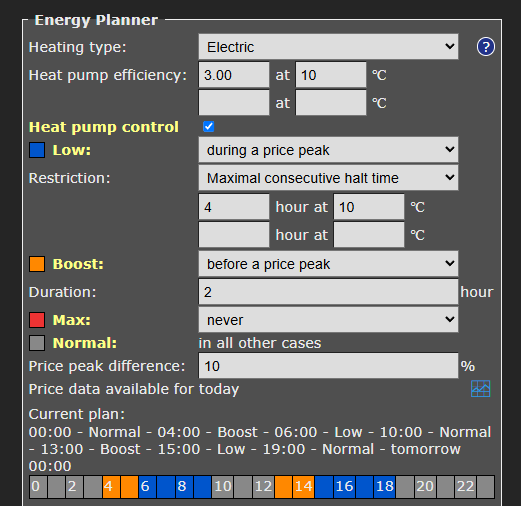Click the grey Normal color swatch
Image resolution: width=521 pixels, height=506 pixels.
[37, 343]
